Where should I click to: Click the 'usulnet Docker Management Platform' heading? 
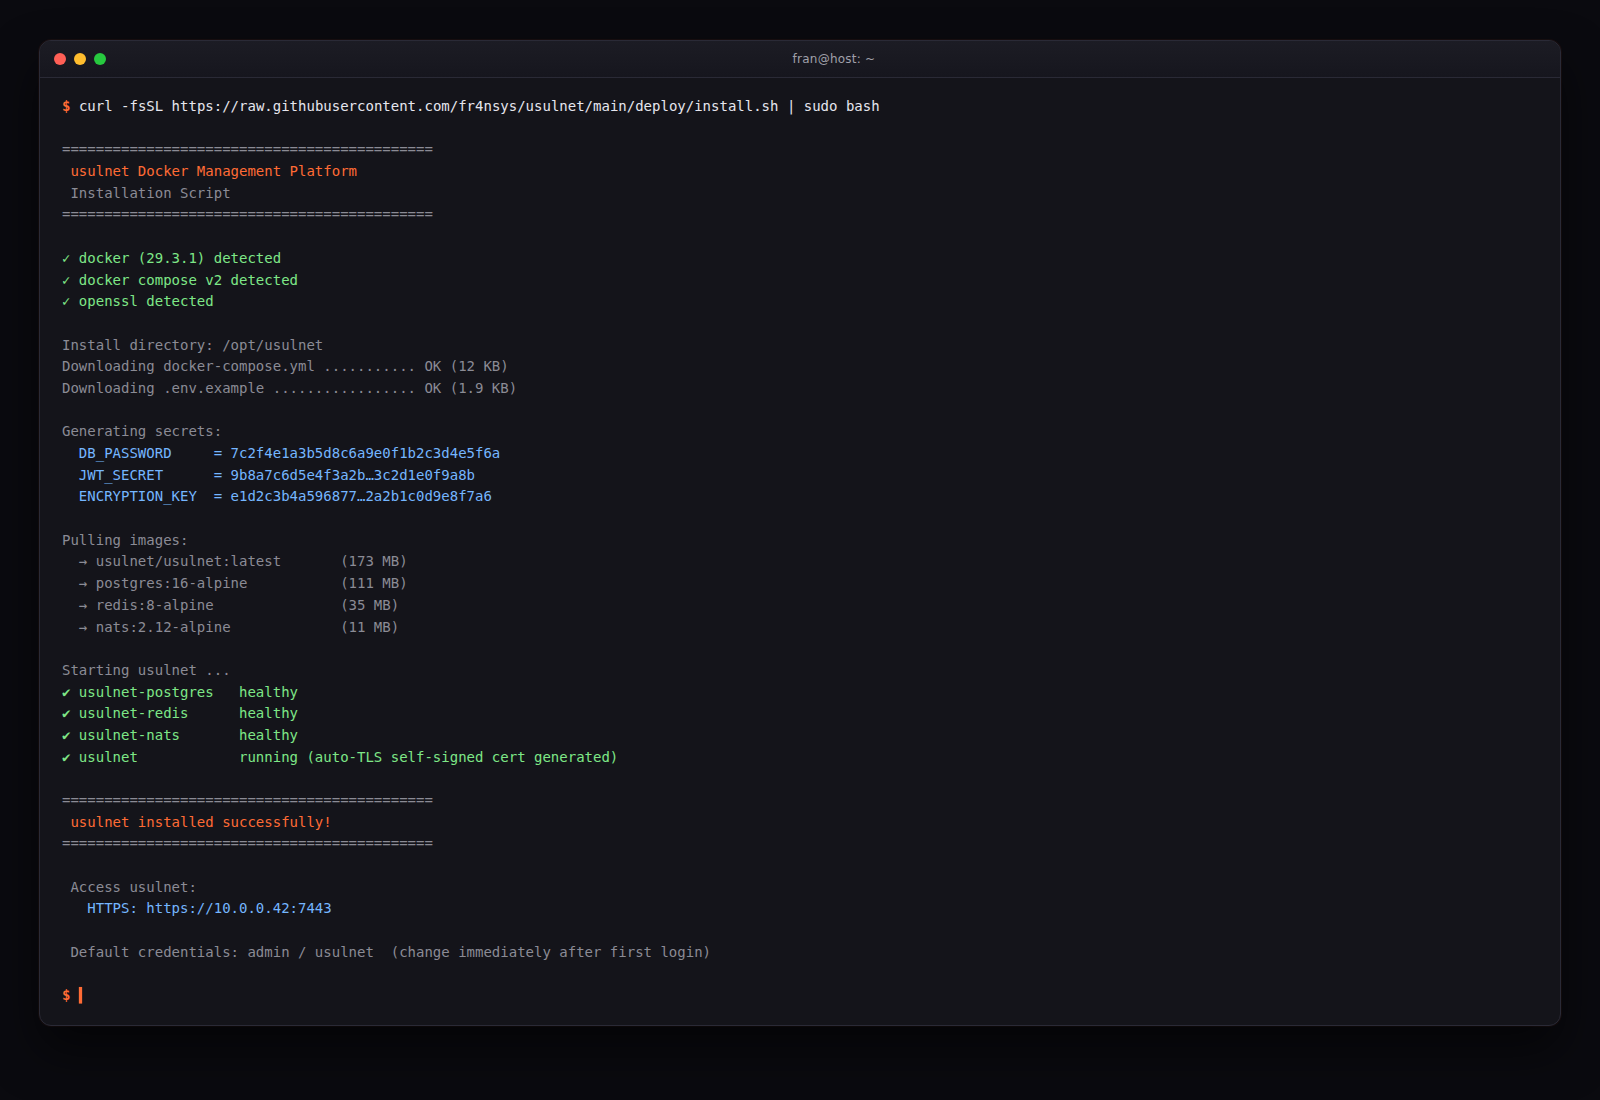click(214, 171)
